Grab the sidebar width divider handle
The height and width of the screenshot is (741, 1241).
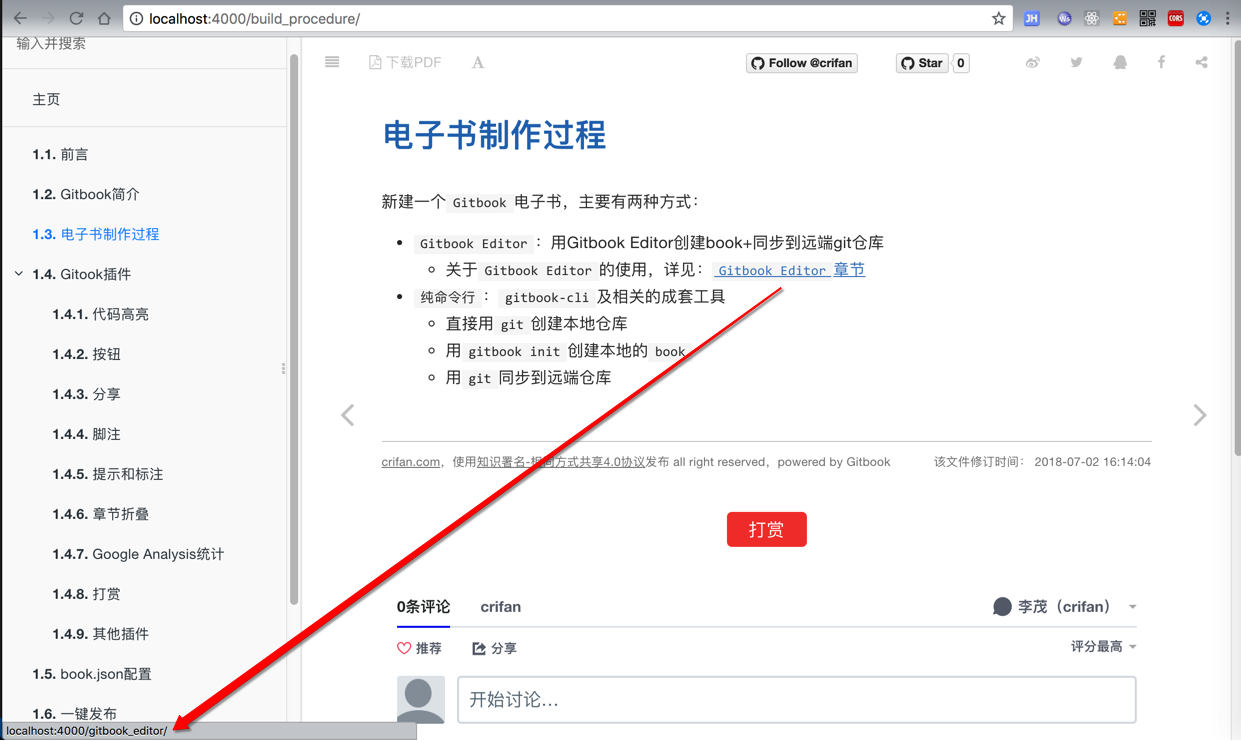coord(284,369)
